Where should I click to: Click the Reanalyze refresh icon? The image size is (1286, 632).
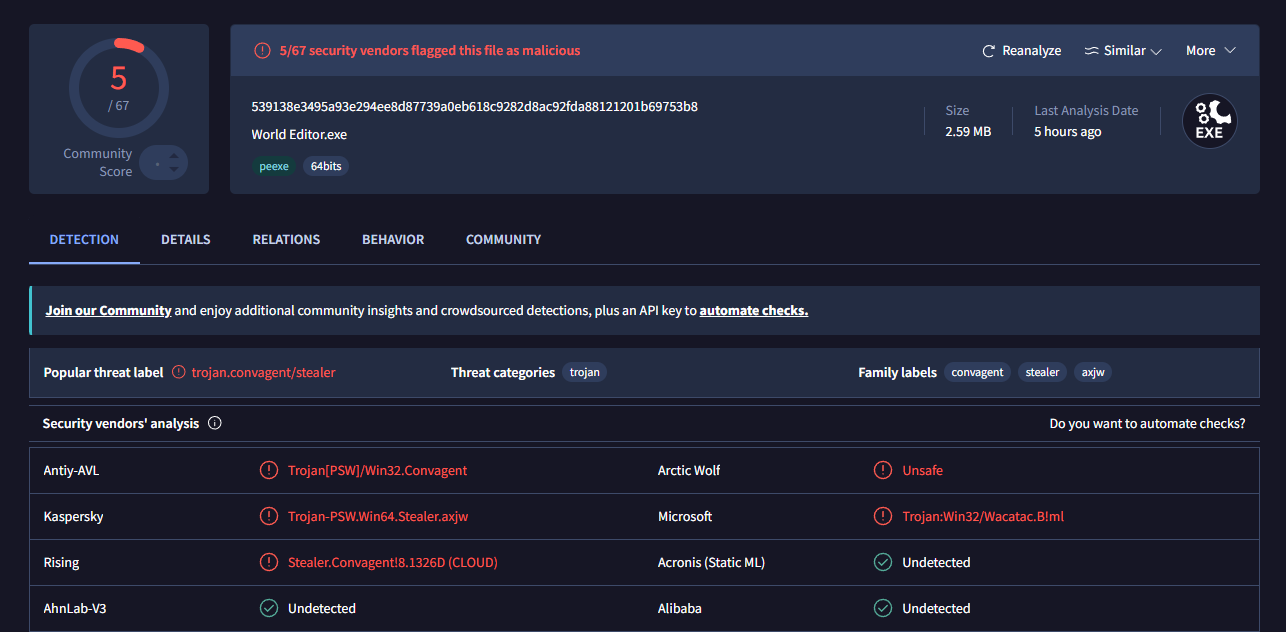tap(989, 51)
